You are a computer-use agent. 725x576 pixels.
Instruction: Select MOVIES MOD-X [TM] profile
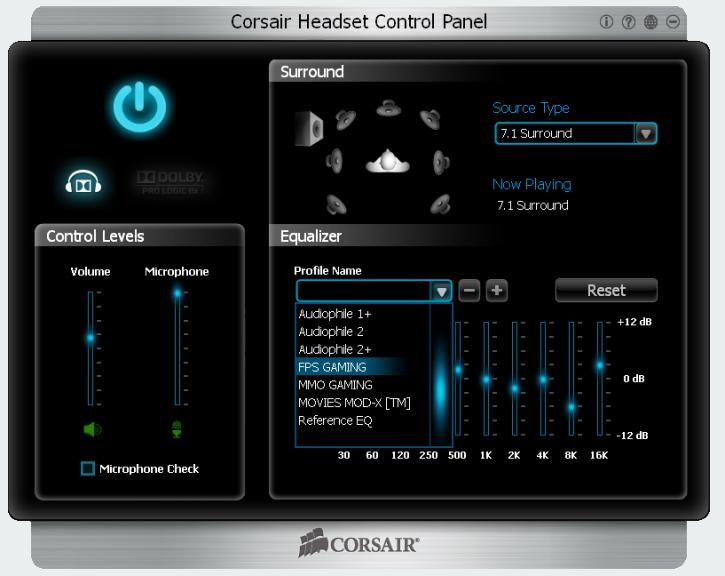click(x=362, y=403)
